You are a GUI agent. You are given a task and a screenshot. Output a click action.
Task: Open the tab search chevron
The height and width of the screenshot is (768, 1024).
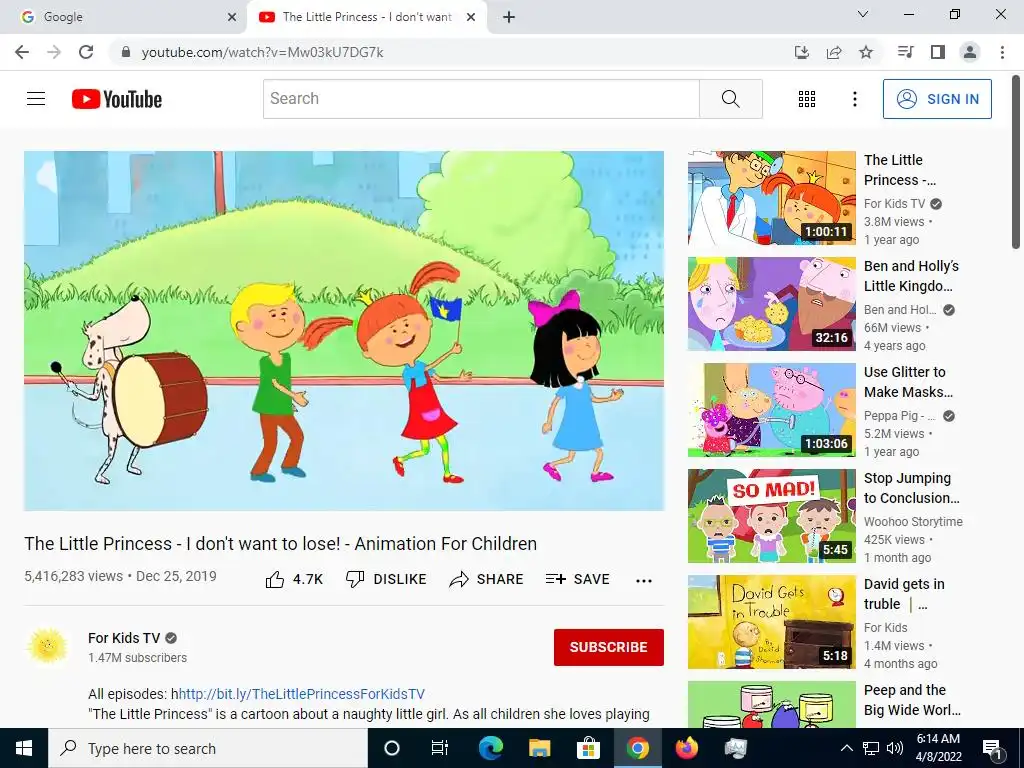click(x=863, y=14)
